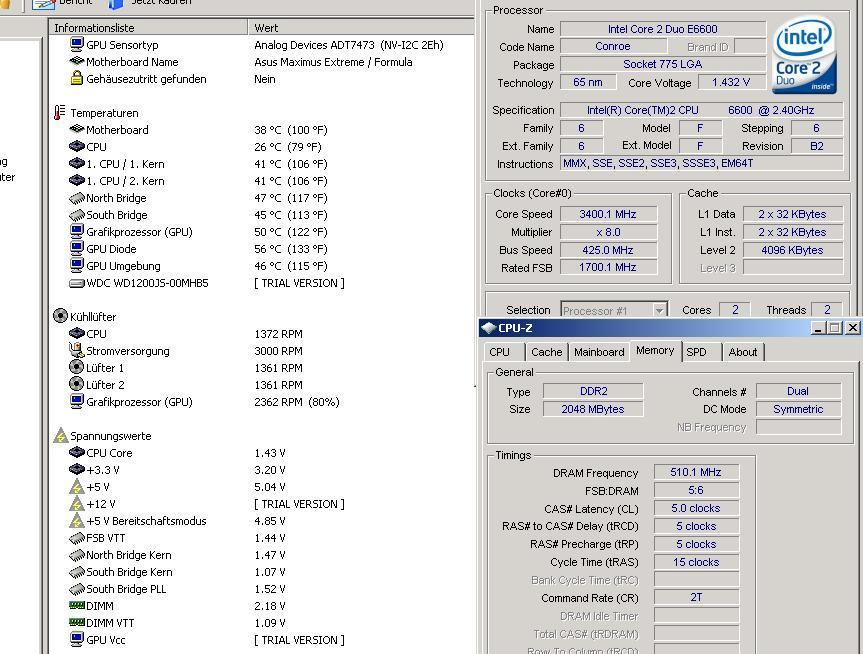This screenshot has height=654, width=863.
Task: Click the +12 V warning triangle icon
Action: click(x=77, y=504)
